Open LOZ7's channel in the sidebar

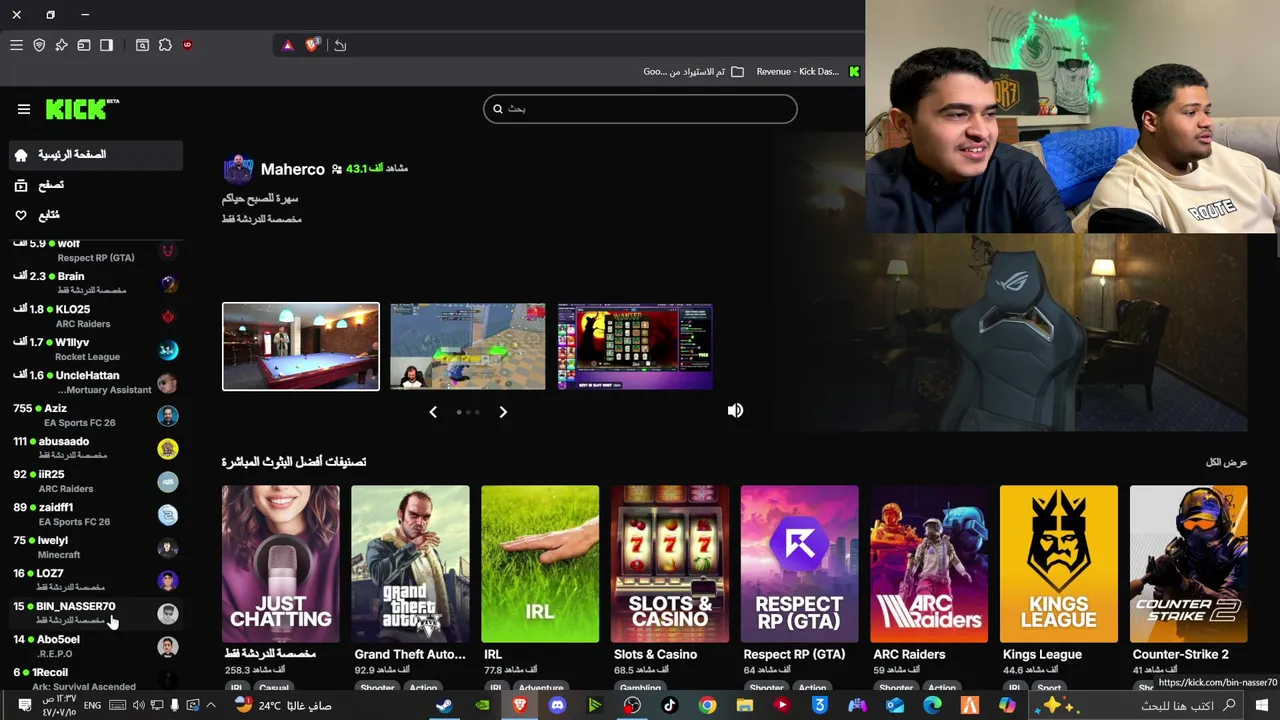pyautogui.click(x=95, y=580)
